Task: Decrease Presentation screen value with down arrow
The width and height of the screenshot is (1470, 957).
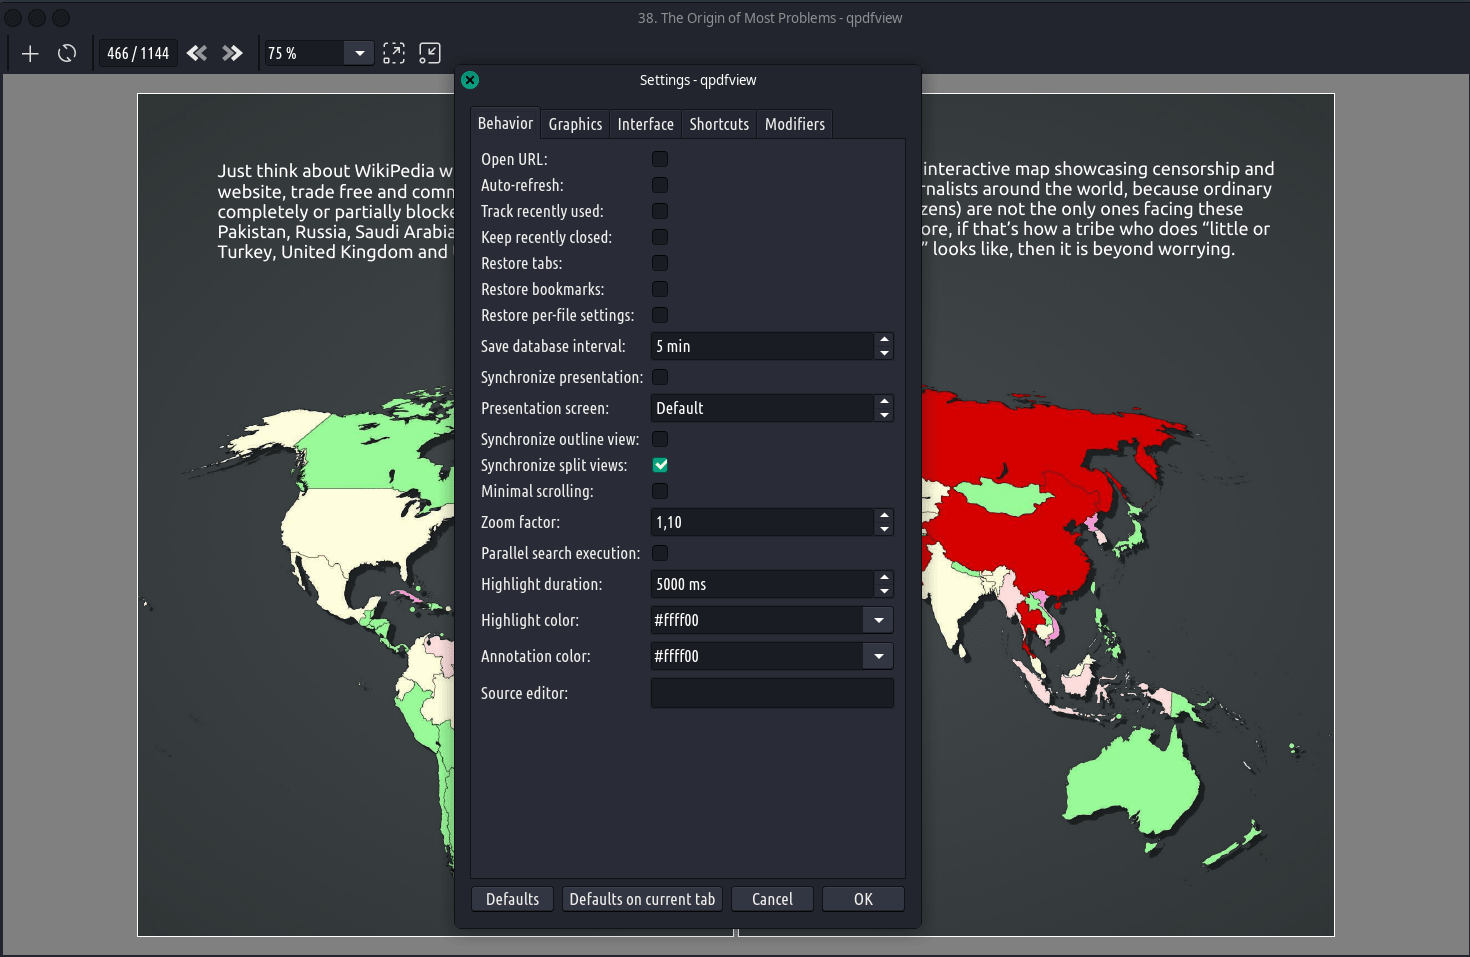Action: pyautogui.click(x=884, y=415)
